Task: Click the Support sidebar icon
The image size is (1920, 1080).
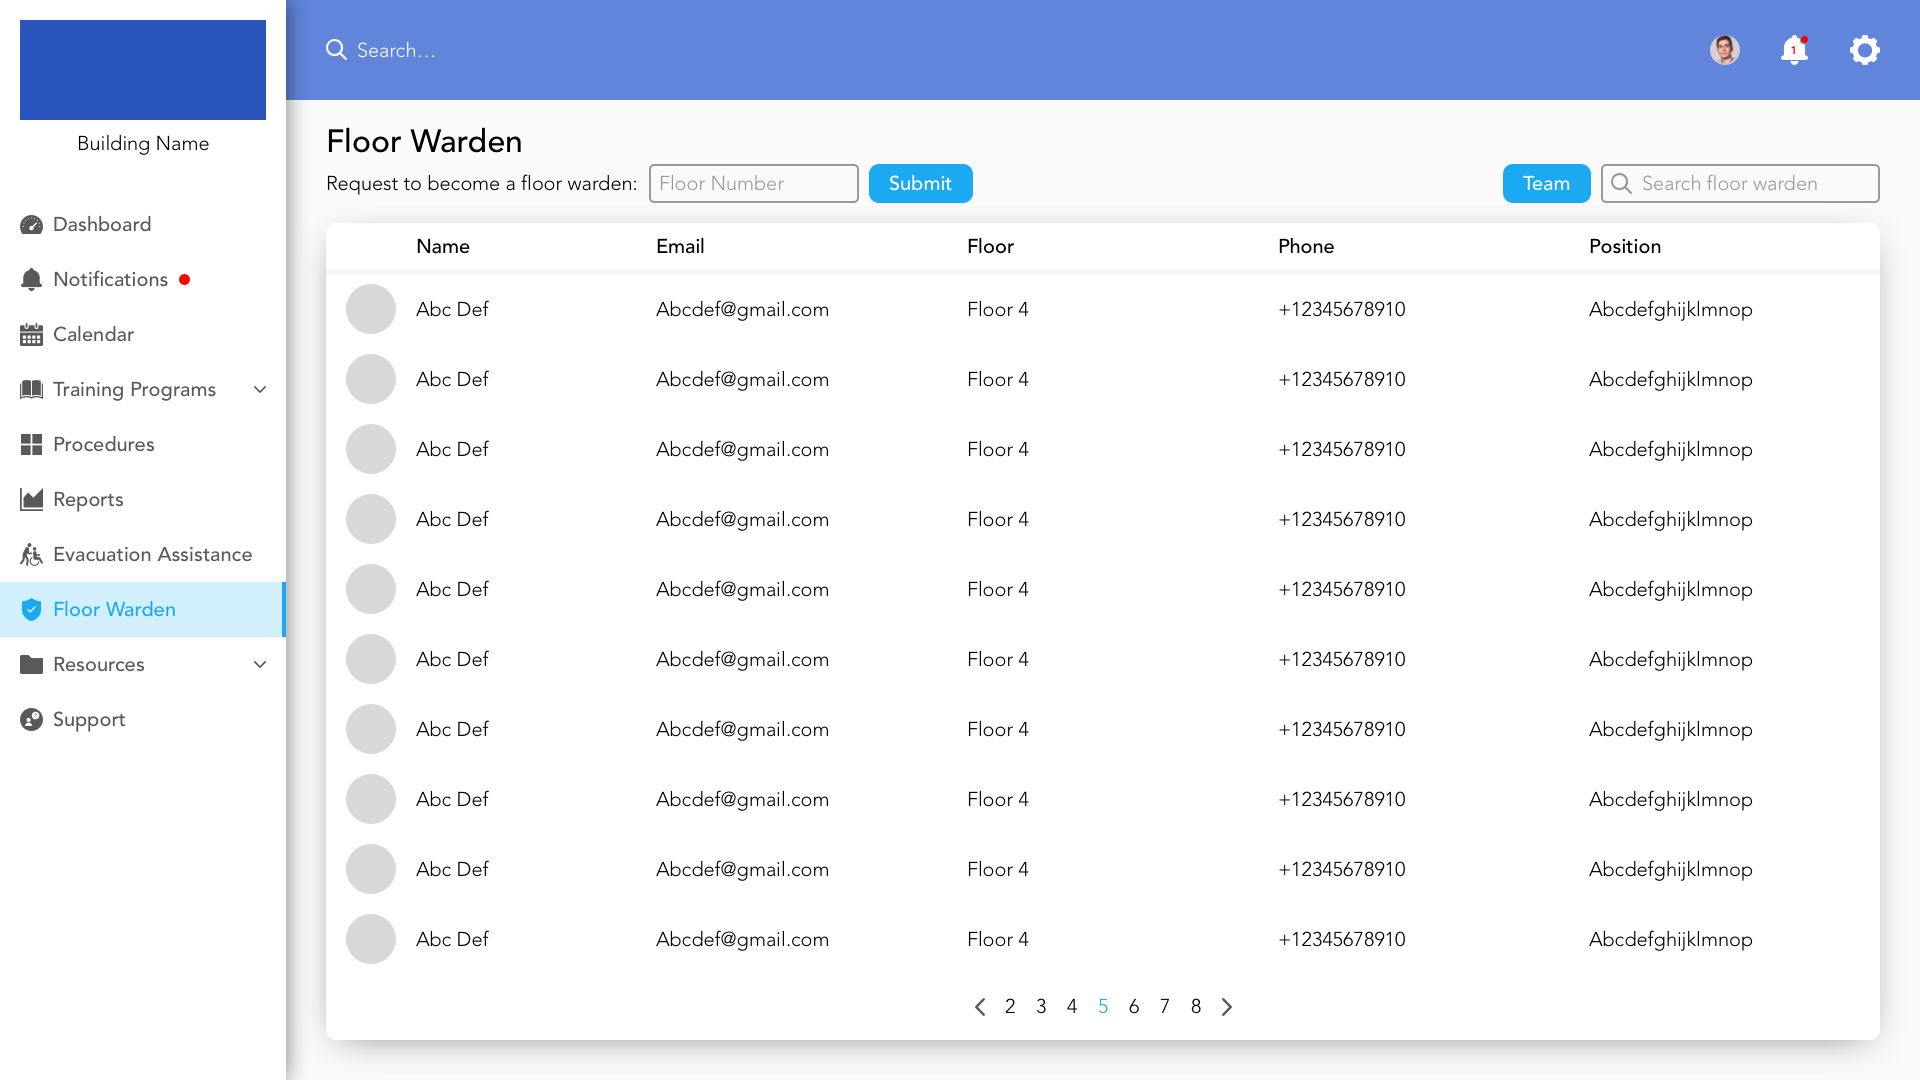Action: pyautogui.click(x=31, y=720)
